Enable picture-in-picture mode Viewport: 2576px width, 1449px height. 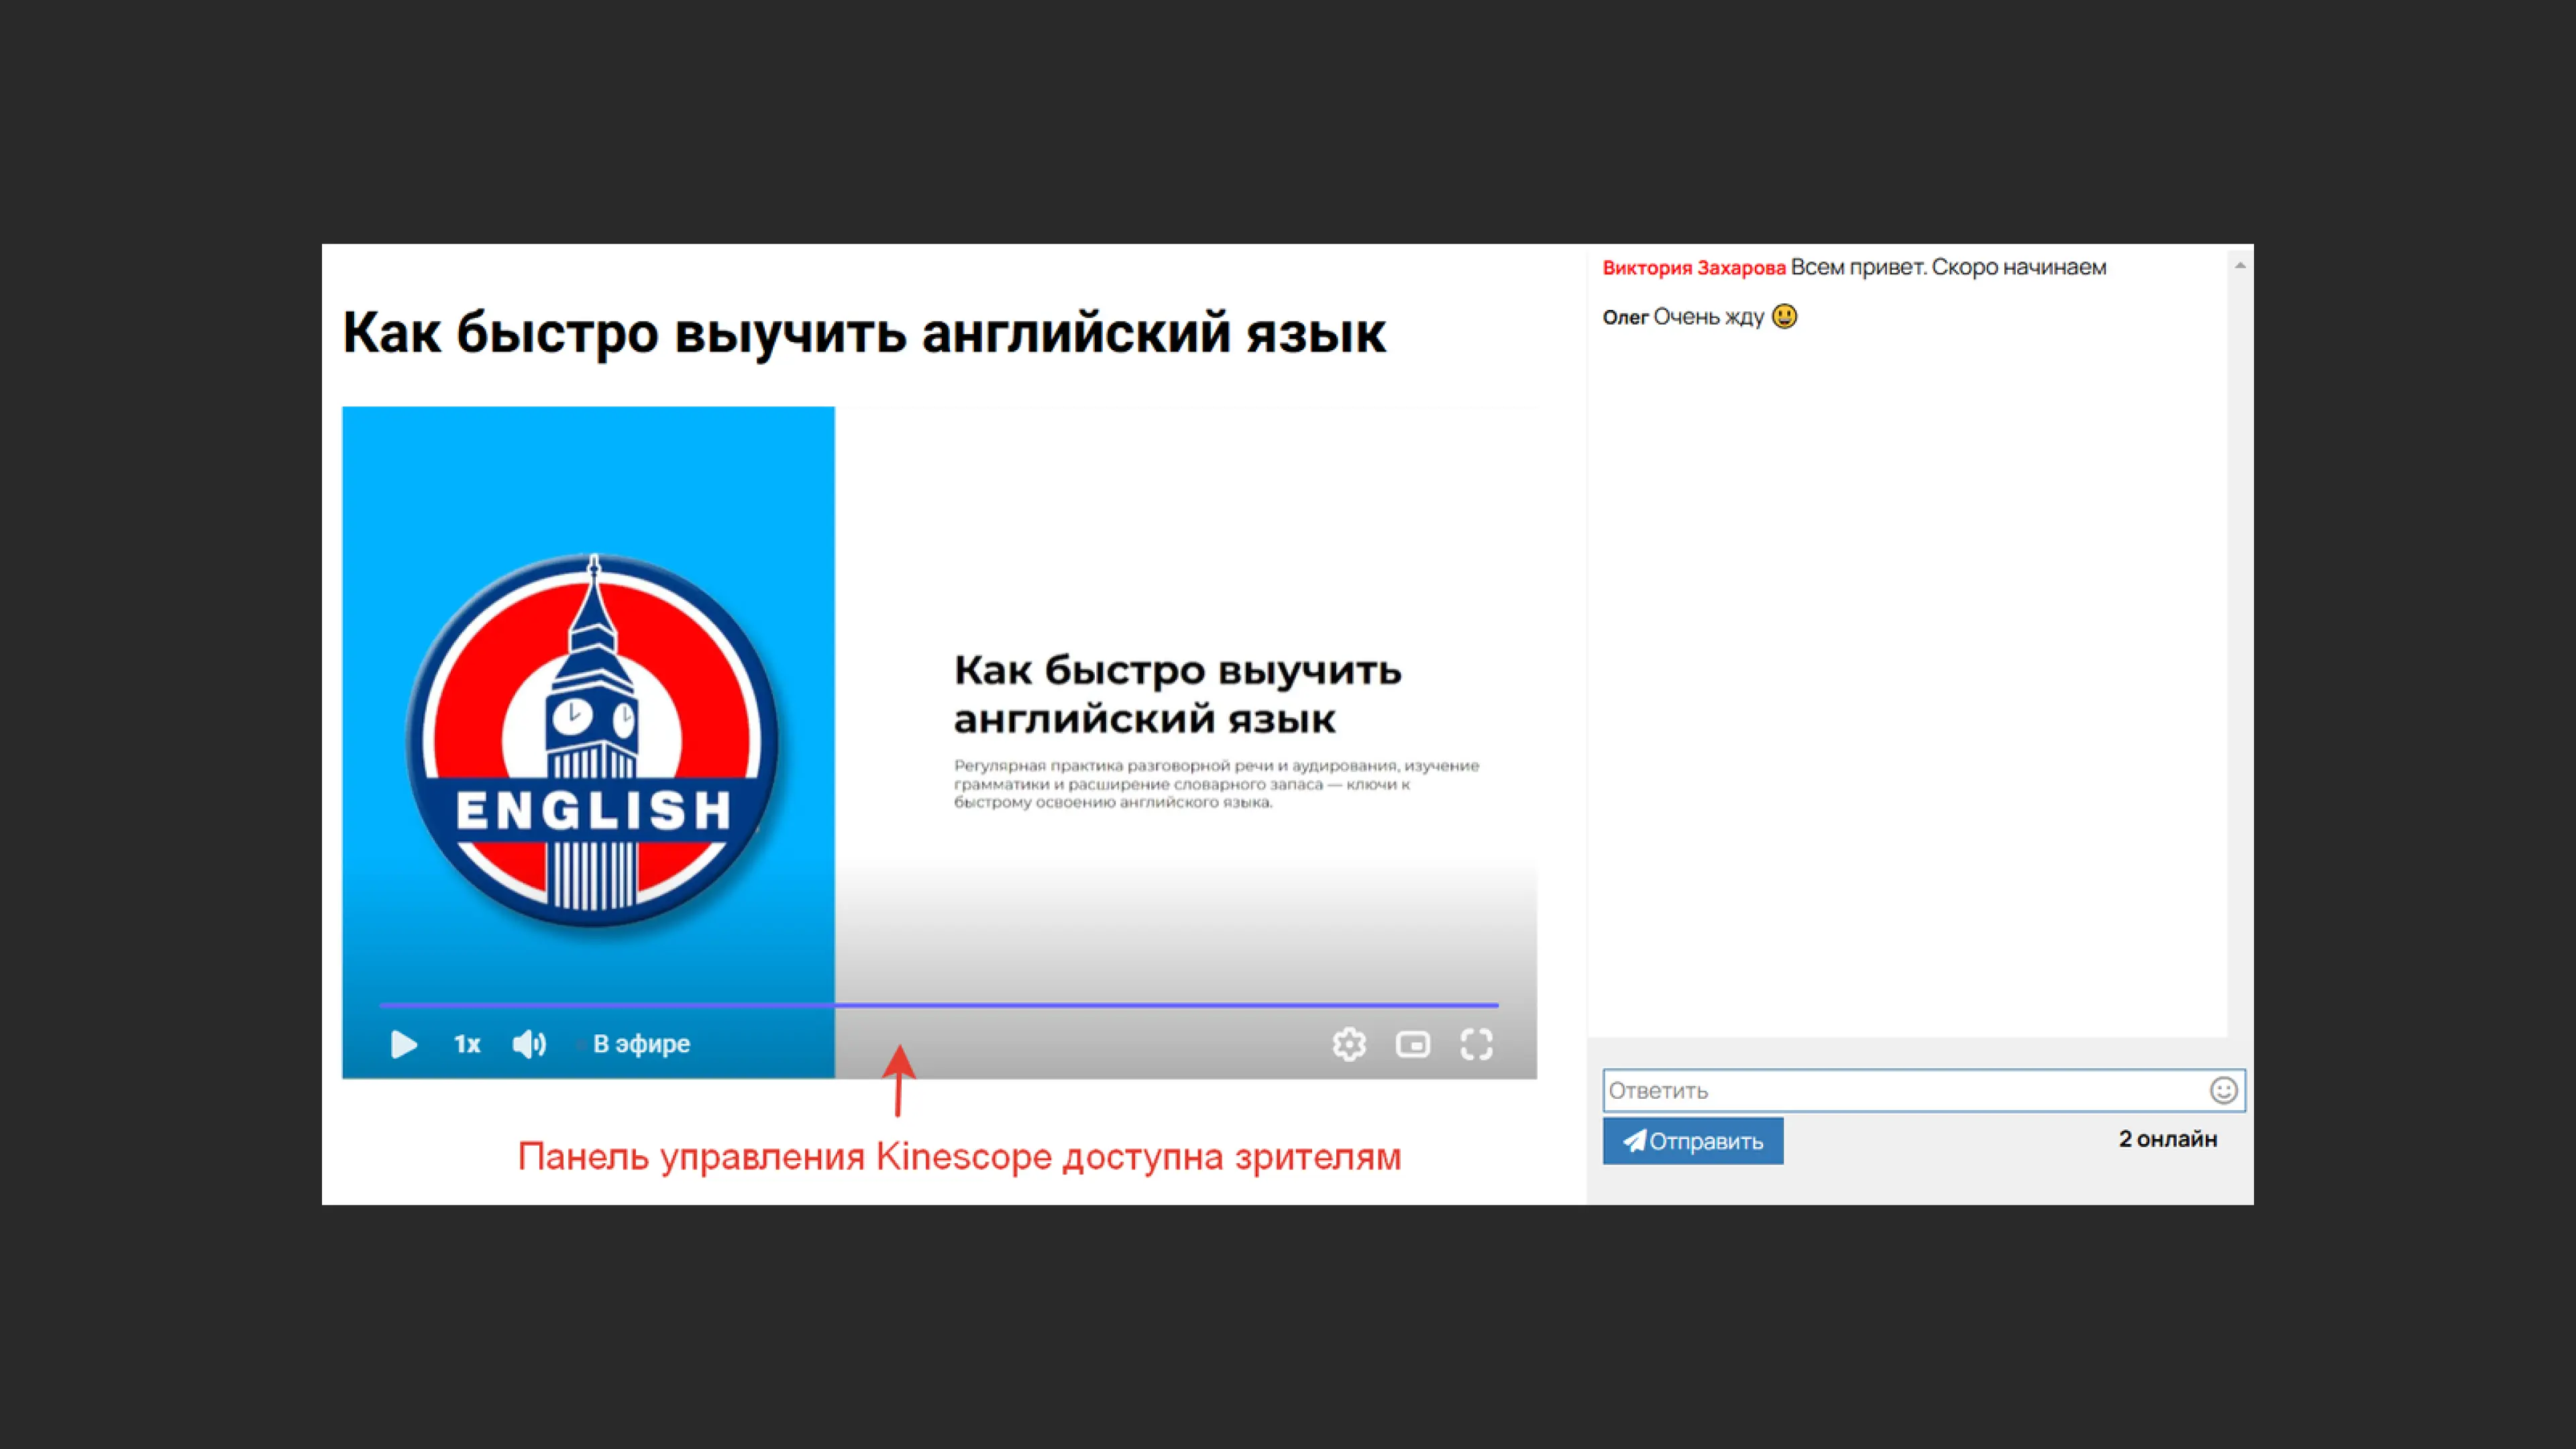1413,1044
